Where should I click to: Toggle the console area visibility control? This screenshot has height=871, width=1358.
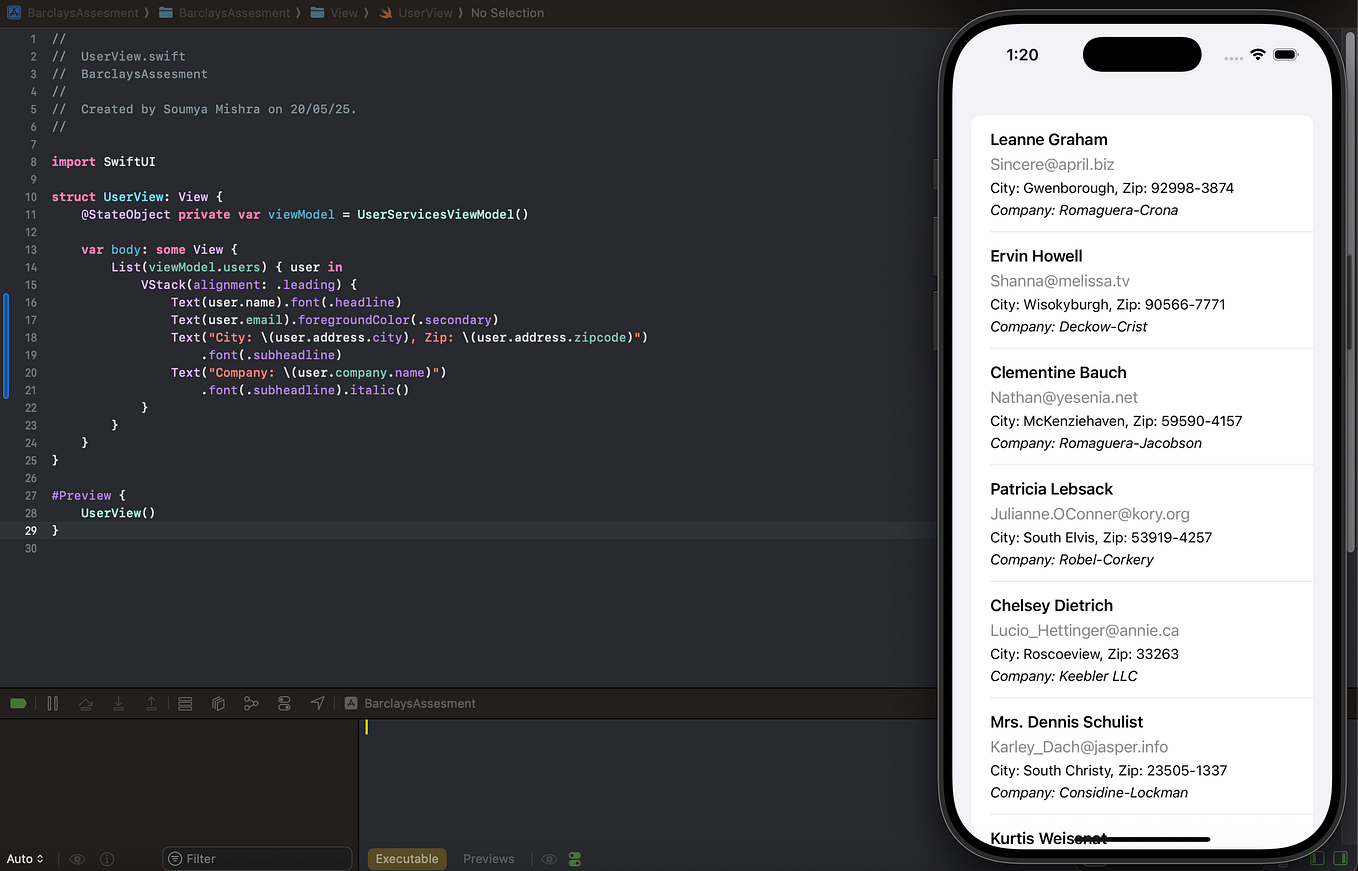185,703
